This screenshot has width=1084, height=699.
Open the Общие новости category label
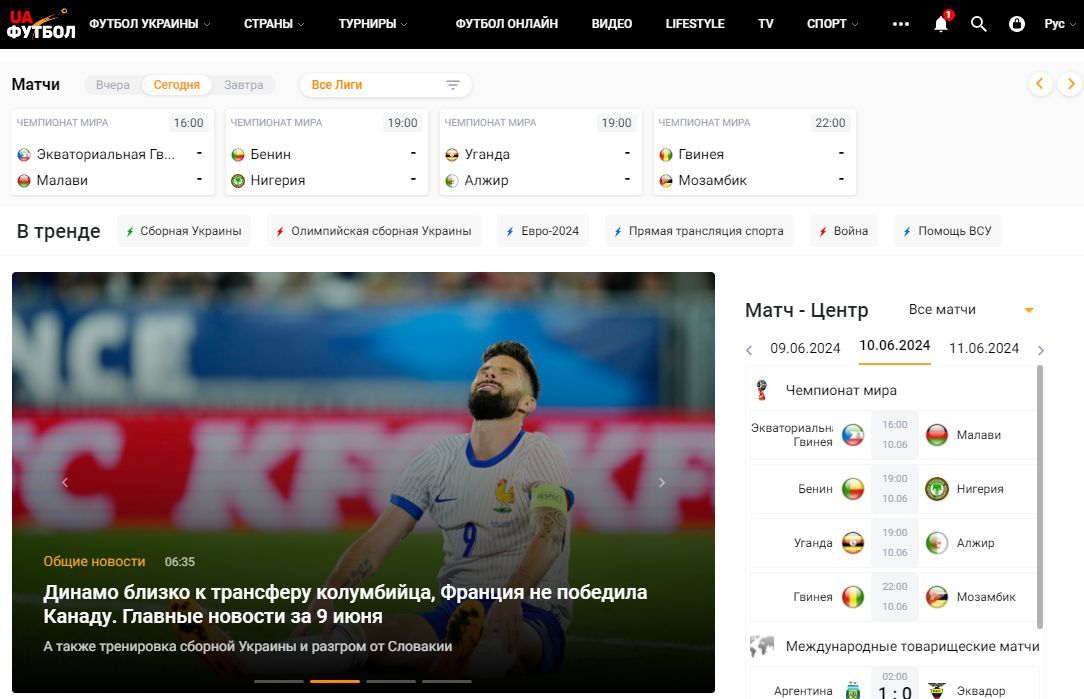94,561
